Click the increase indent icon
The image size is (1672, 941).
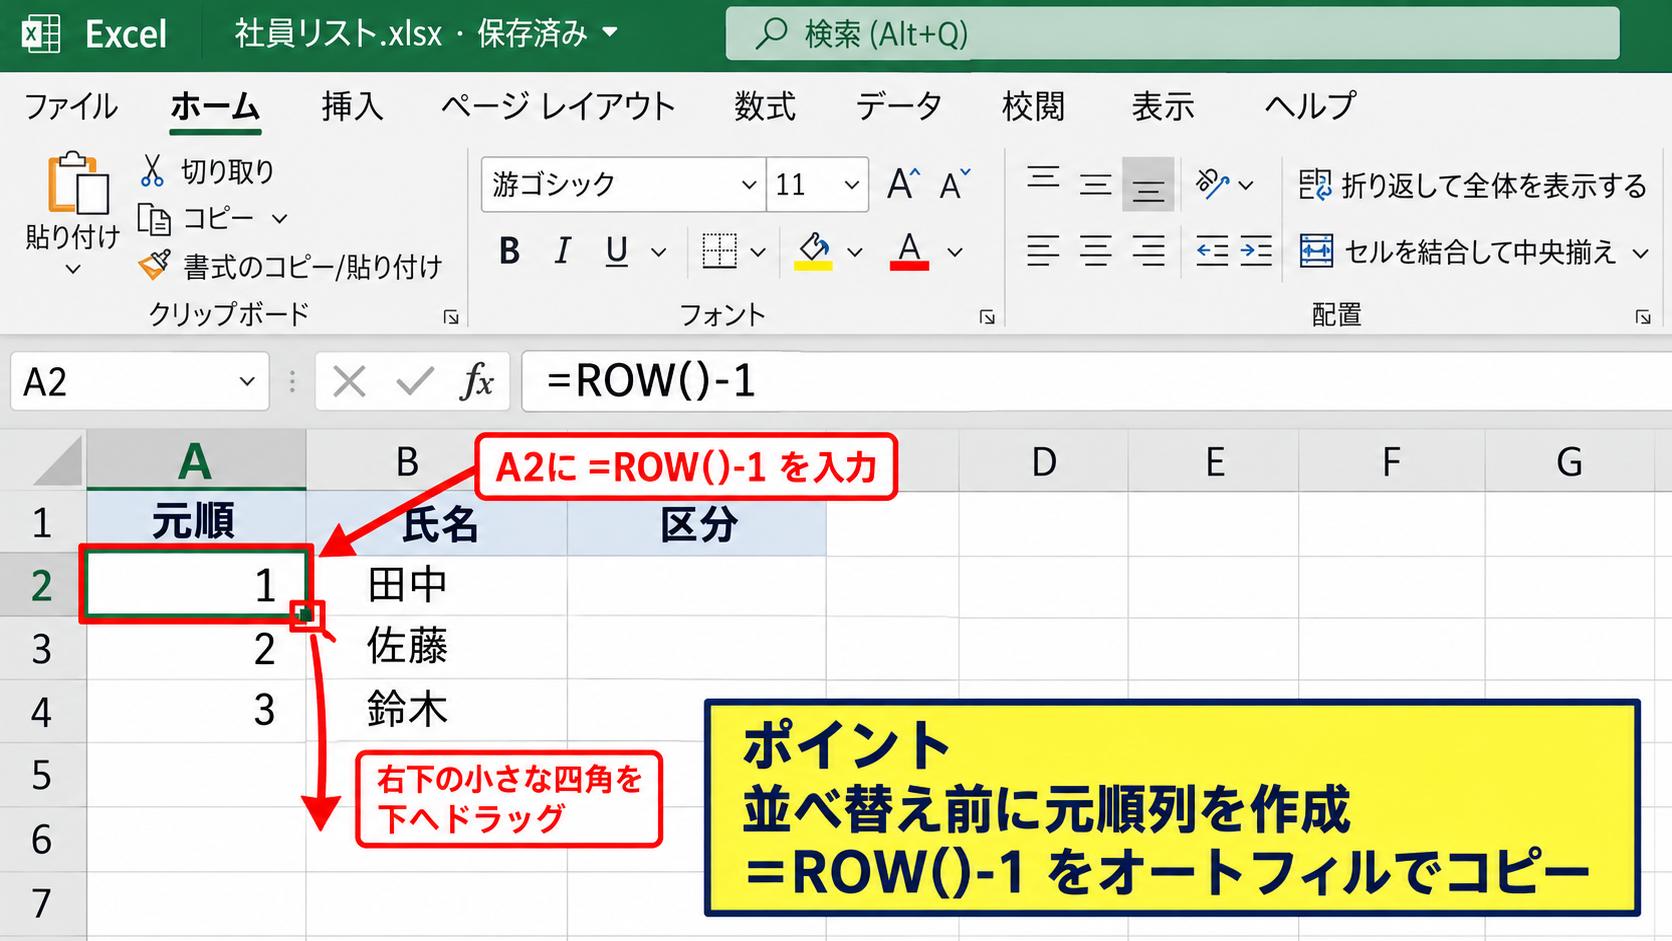(1256, 251)
